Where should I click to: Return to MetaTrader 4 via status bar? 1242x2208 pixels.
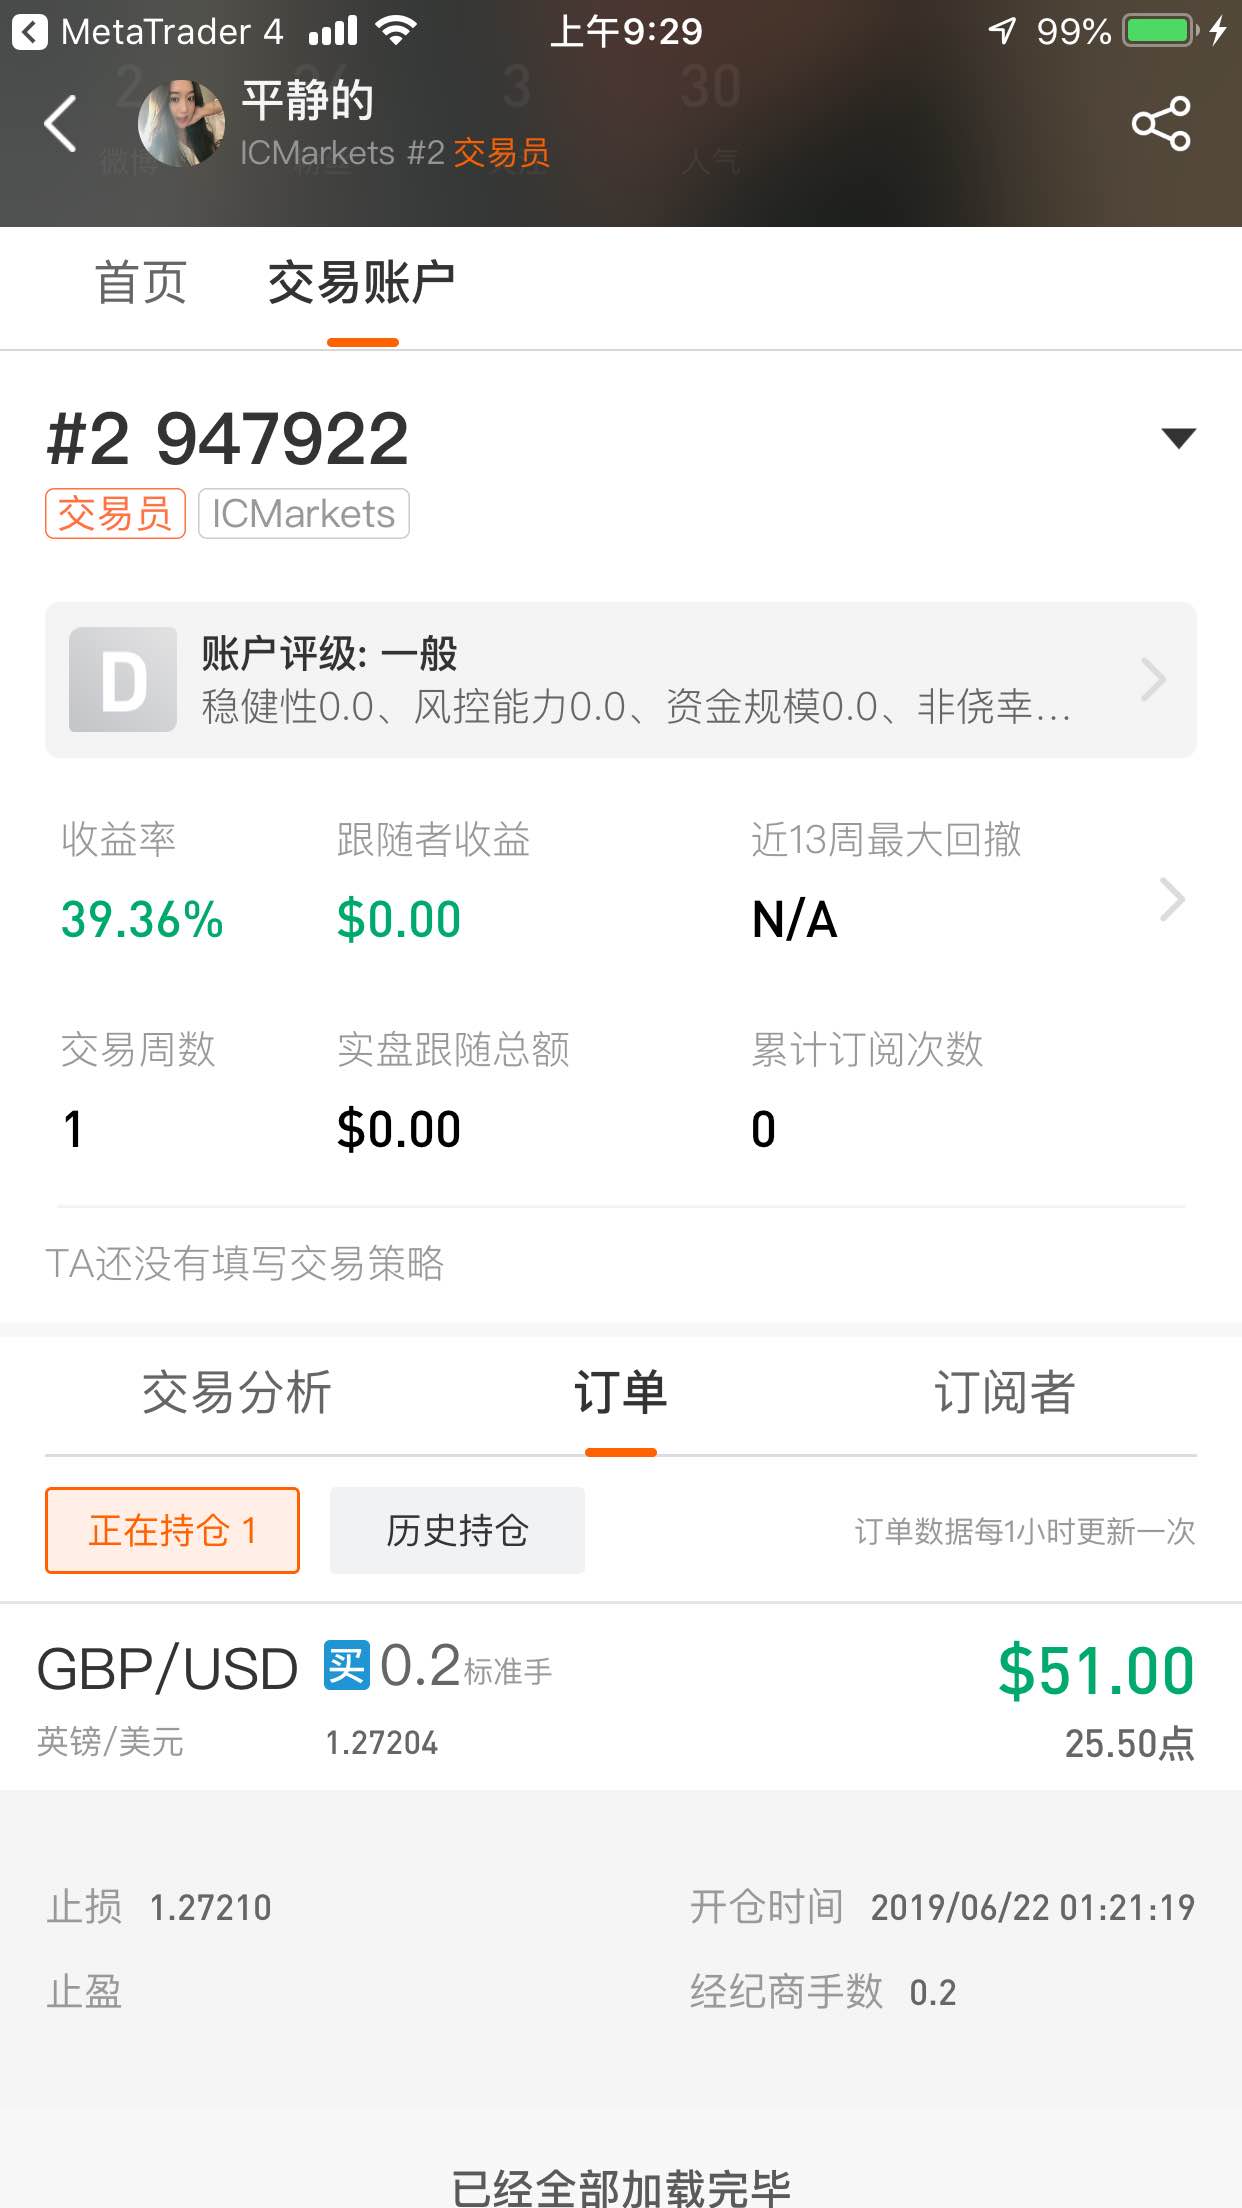coord(148,32)
